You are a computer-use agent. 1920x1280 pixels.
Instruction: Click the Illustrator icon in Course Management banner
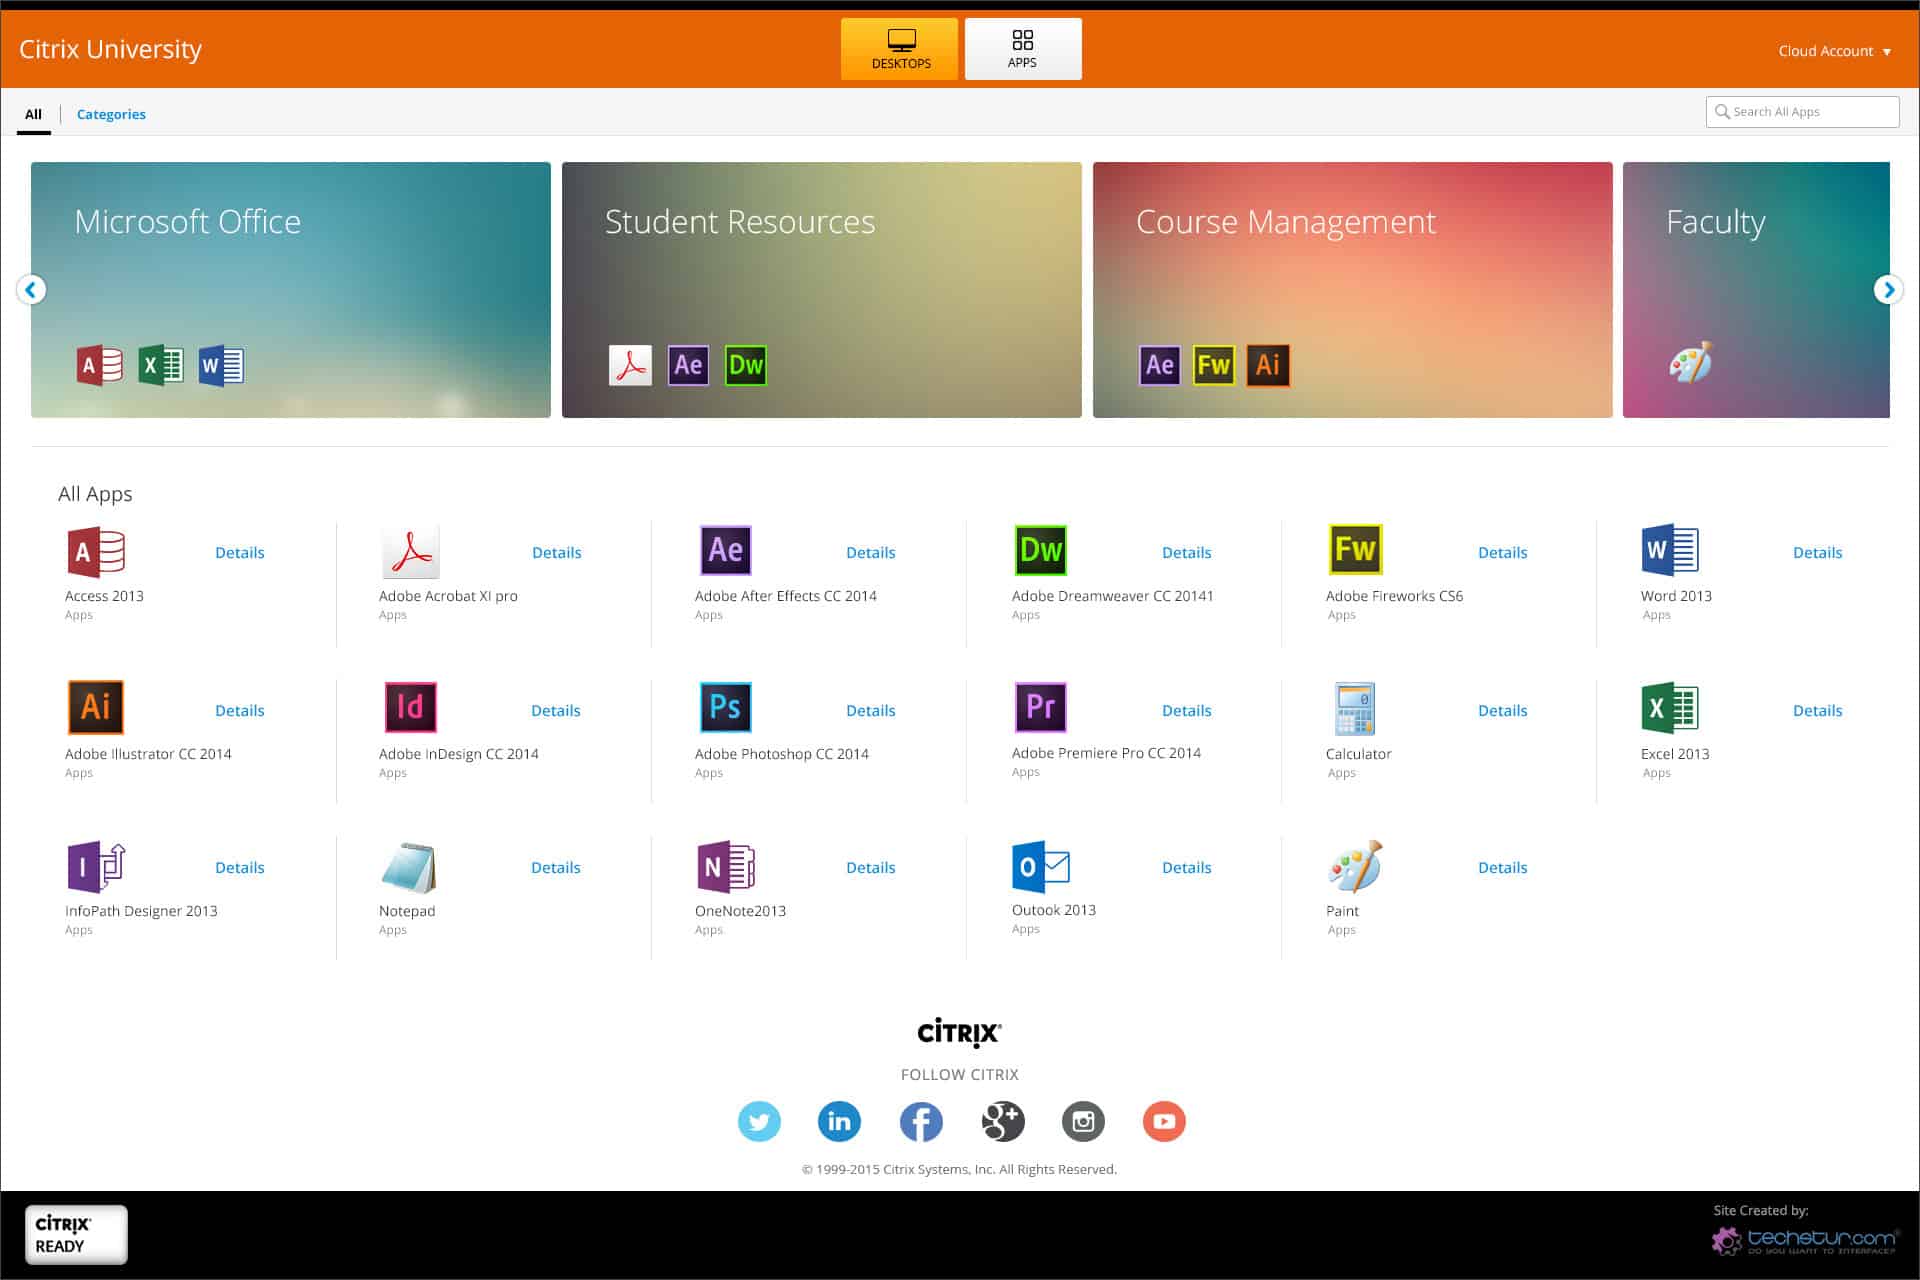pyautogui.click(x=1268, y=365)
